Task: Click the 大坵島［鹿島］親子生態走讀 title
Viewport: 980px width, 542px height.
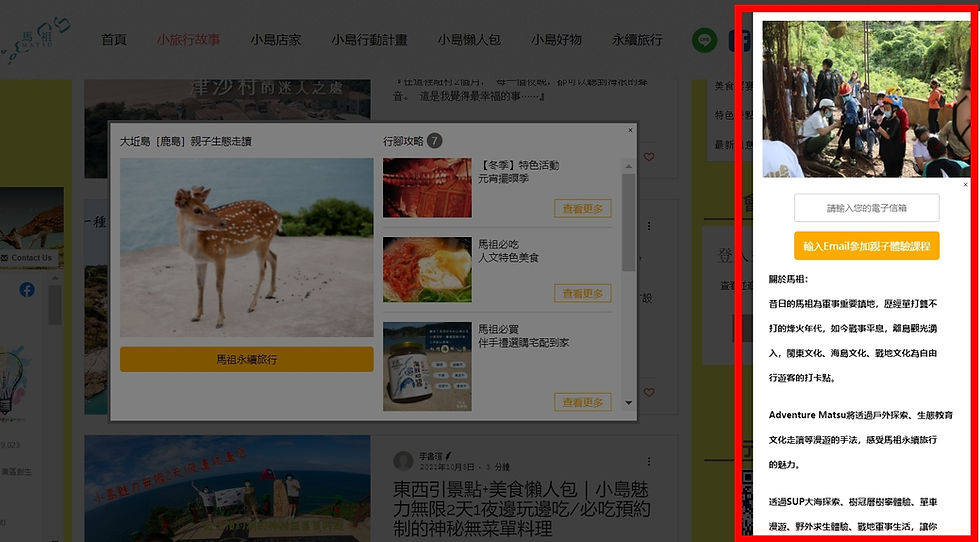Action: tap(186, 141)
